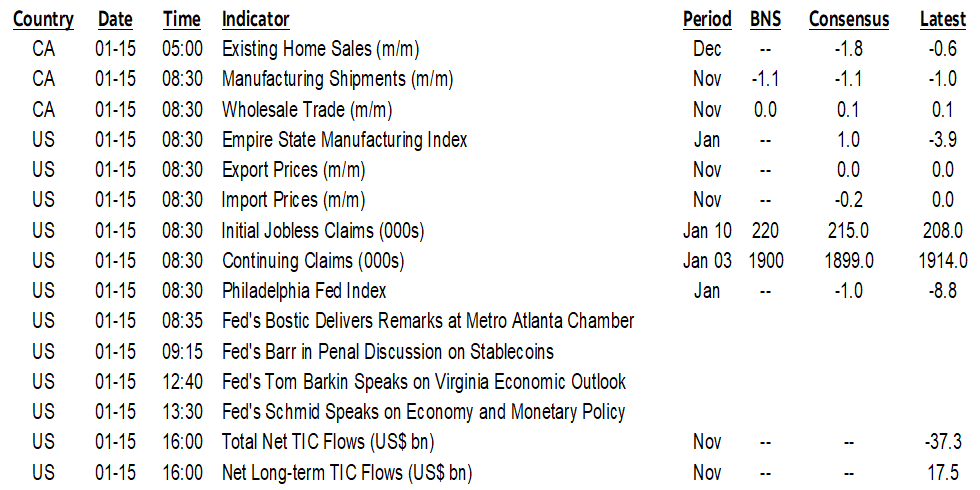This screenshot has height=490, width=980.
Task: Select Empire State Manufacturing Index entry
Action: (344, 140)
